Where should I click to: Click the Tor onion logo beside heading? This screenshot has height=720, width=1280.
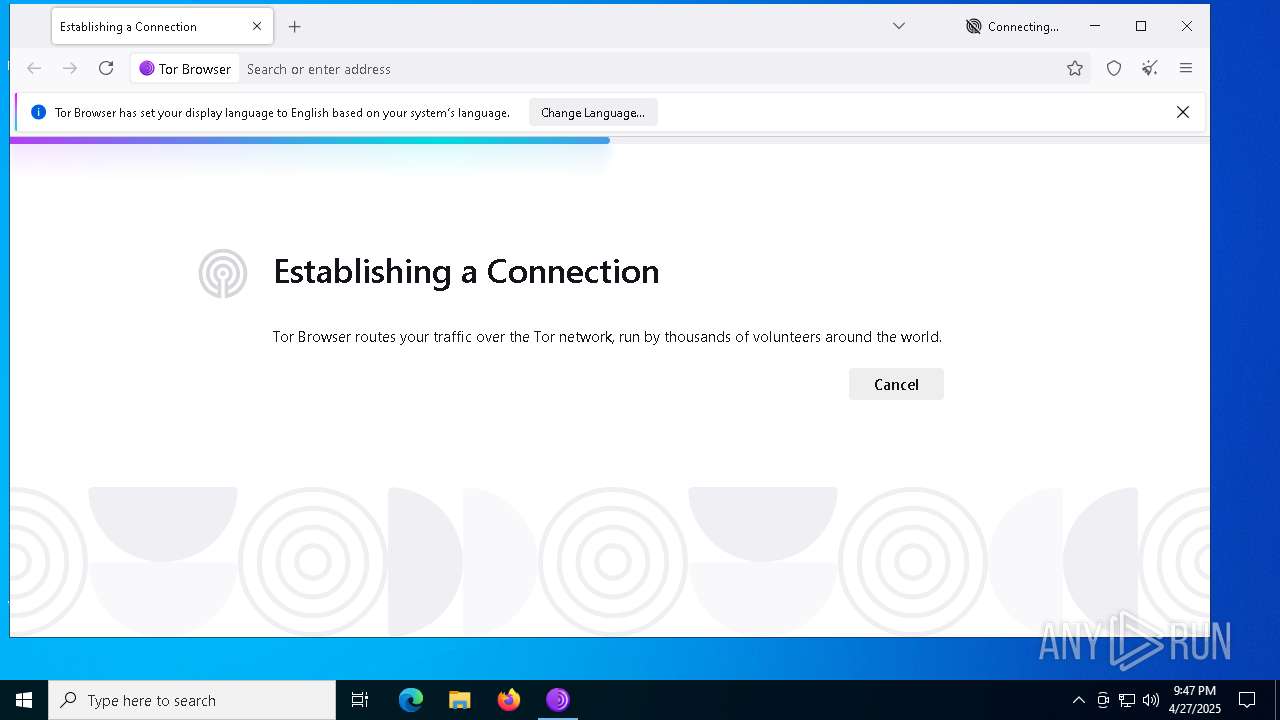pos(223,273)
